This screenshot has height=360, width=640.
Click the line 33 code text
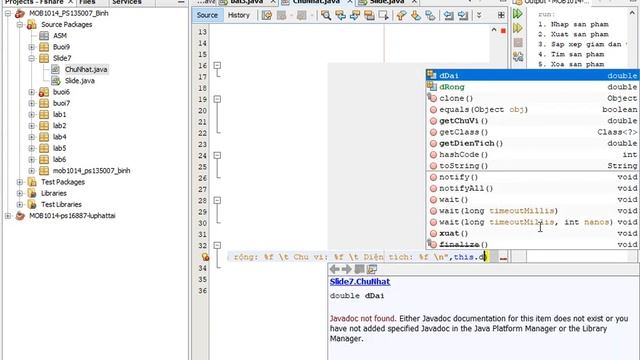pos(360,257)
